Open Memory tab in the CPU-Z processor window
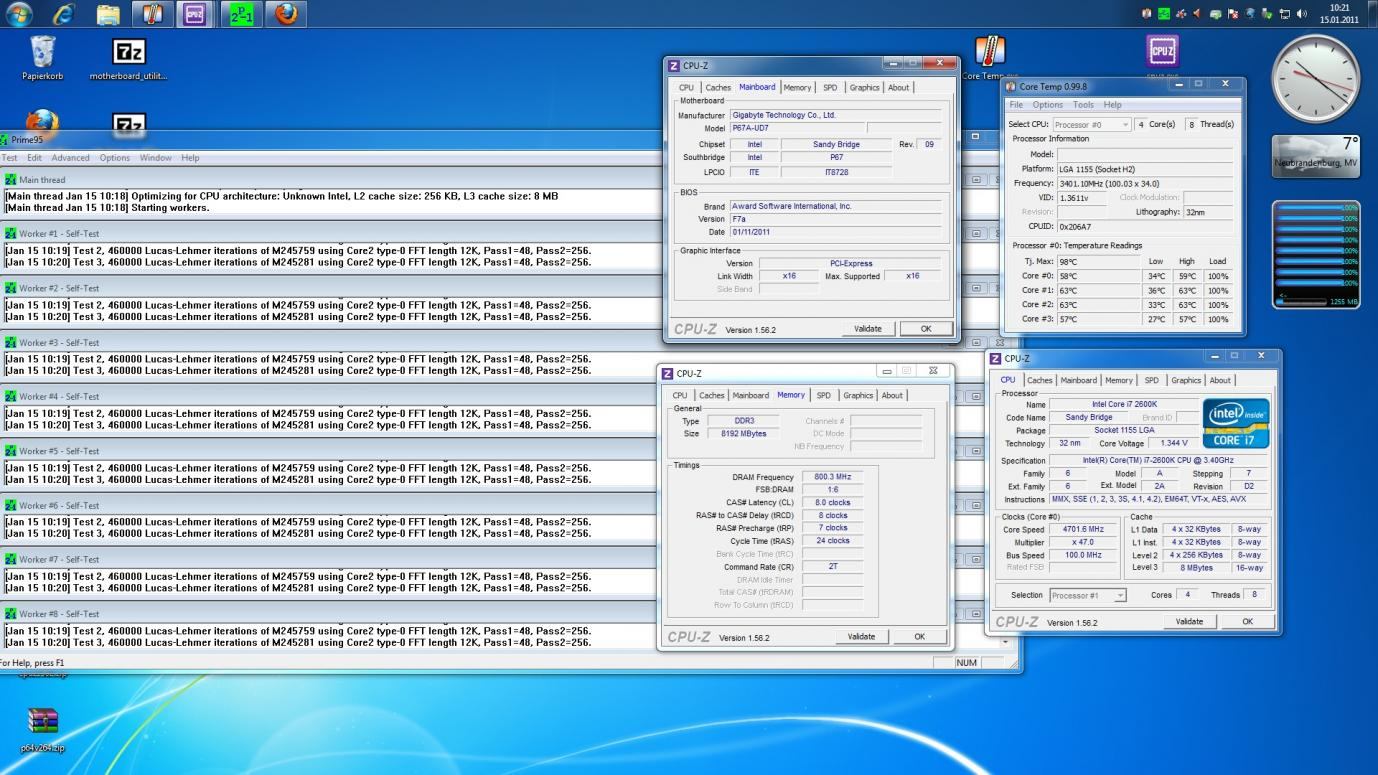Image resolution: width=1378 pixels, height=775 pixels. click(1119, 381)
